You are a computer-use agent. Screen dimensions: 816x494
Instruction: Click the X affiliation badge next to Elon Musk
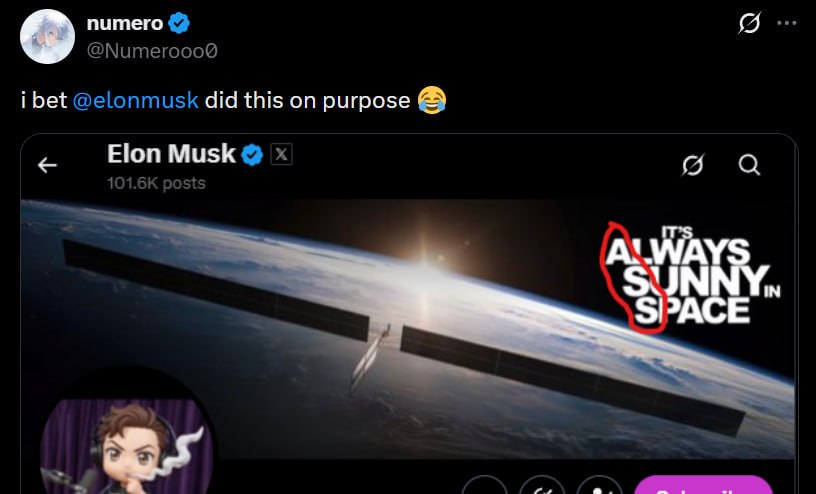281,155
